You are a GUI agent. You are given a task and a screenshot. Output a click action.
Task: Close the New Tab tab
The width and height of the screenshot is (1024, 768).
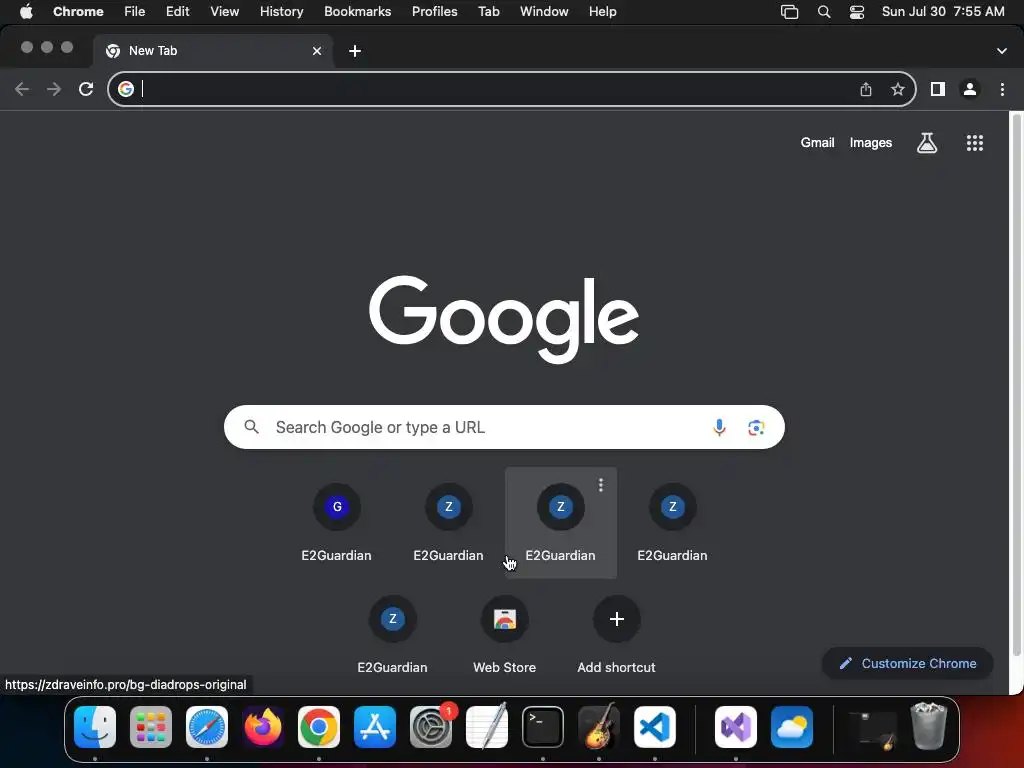pos(317,51)
